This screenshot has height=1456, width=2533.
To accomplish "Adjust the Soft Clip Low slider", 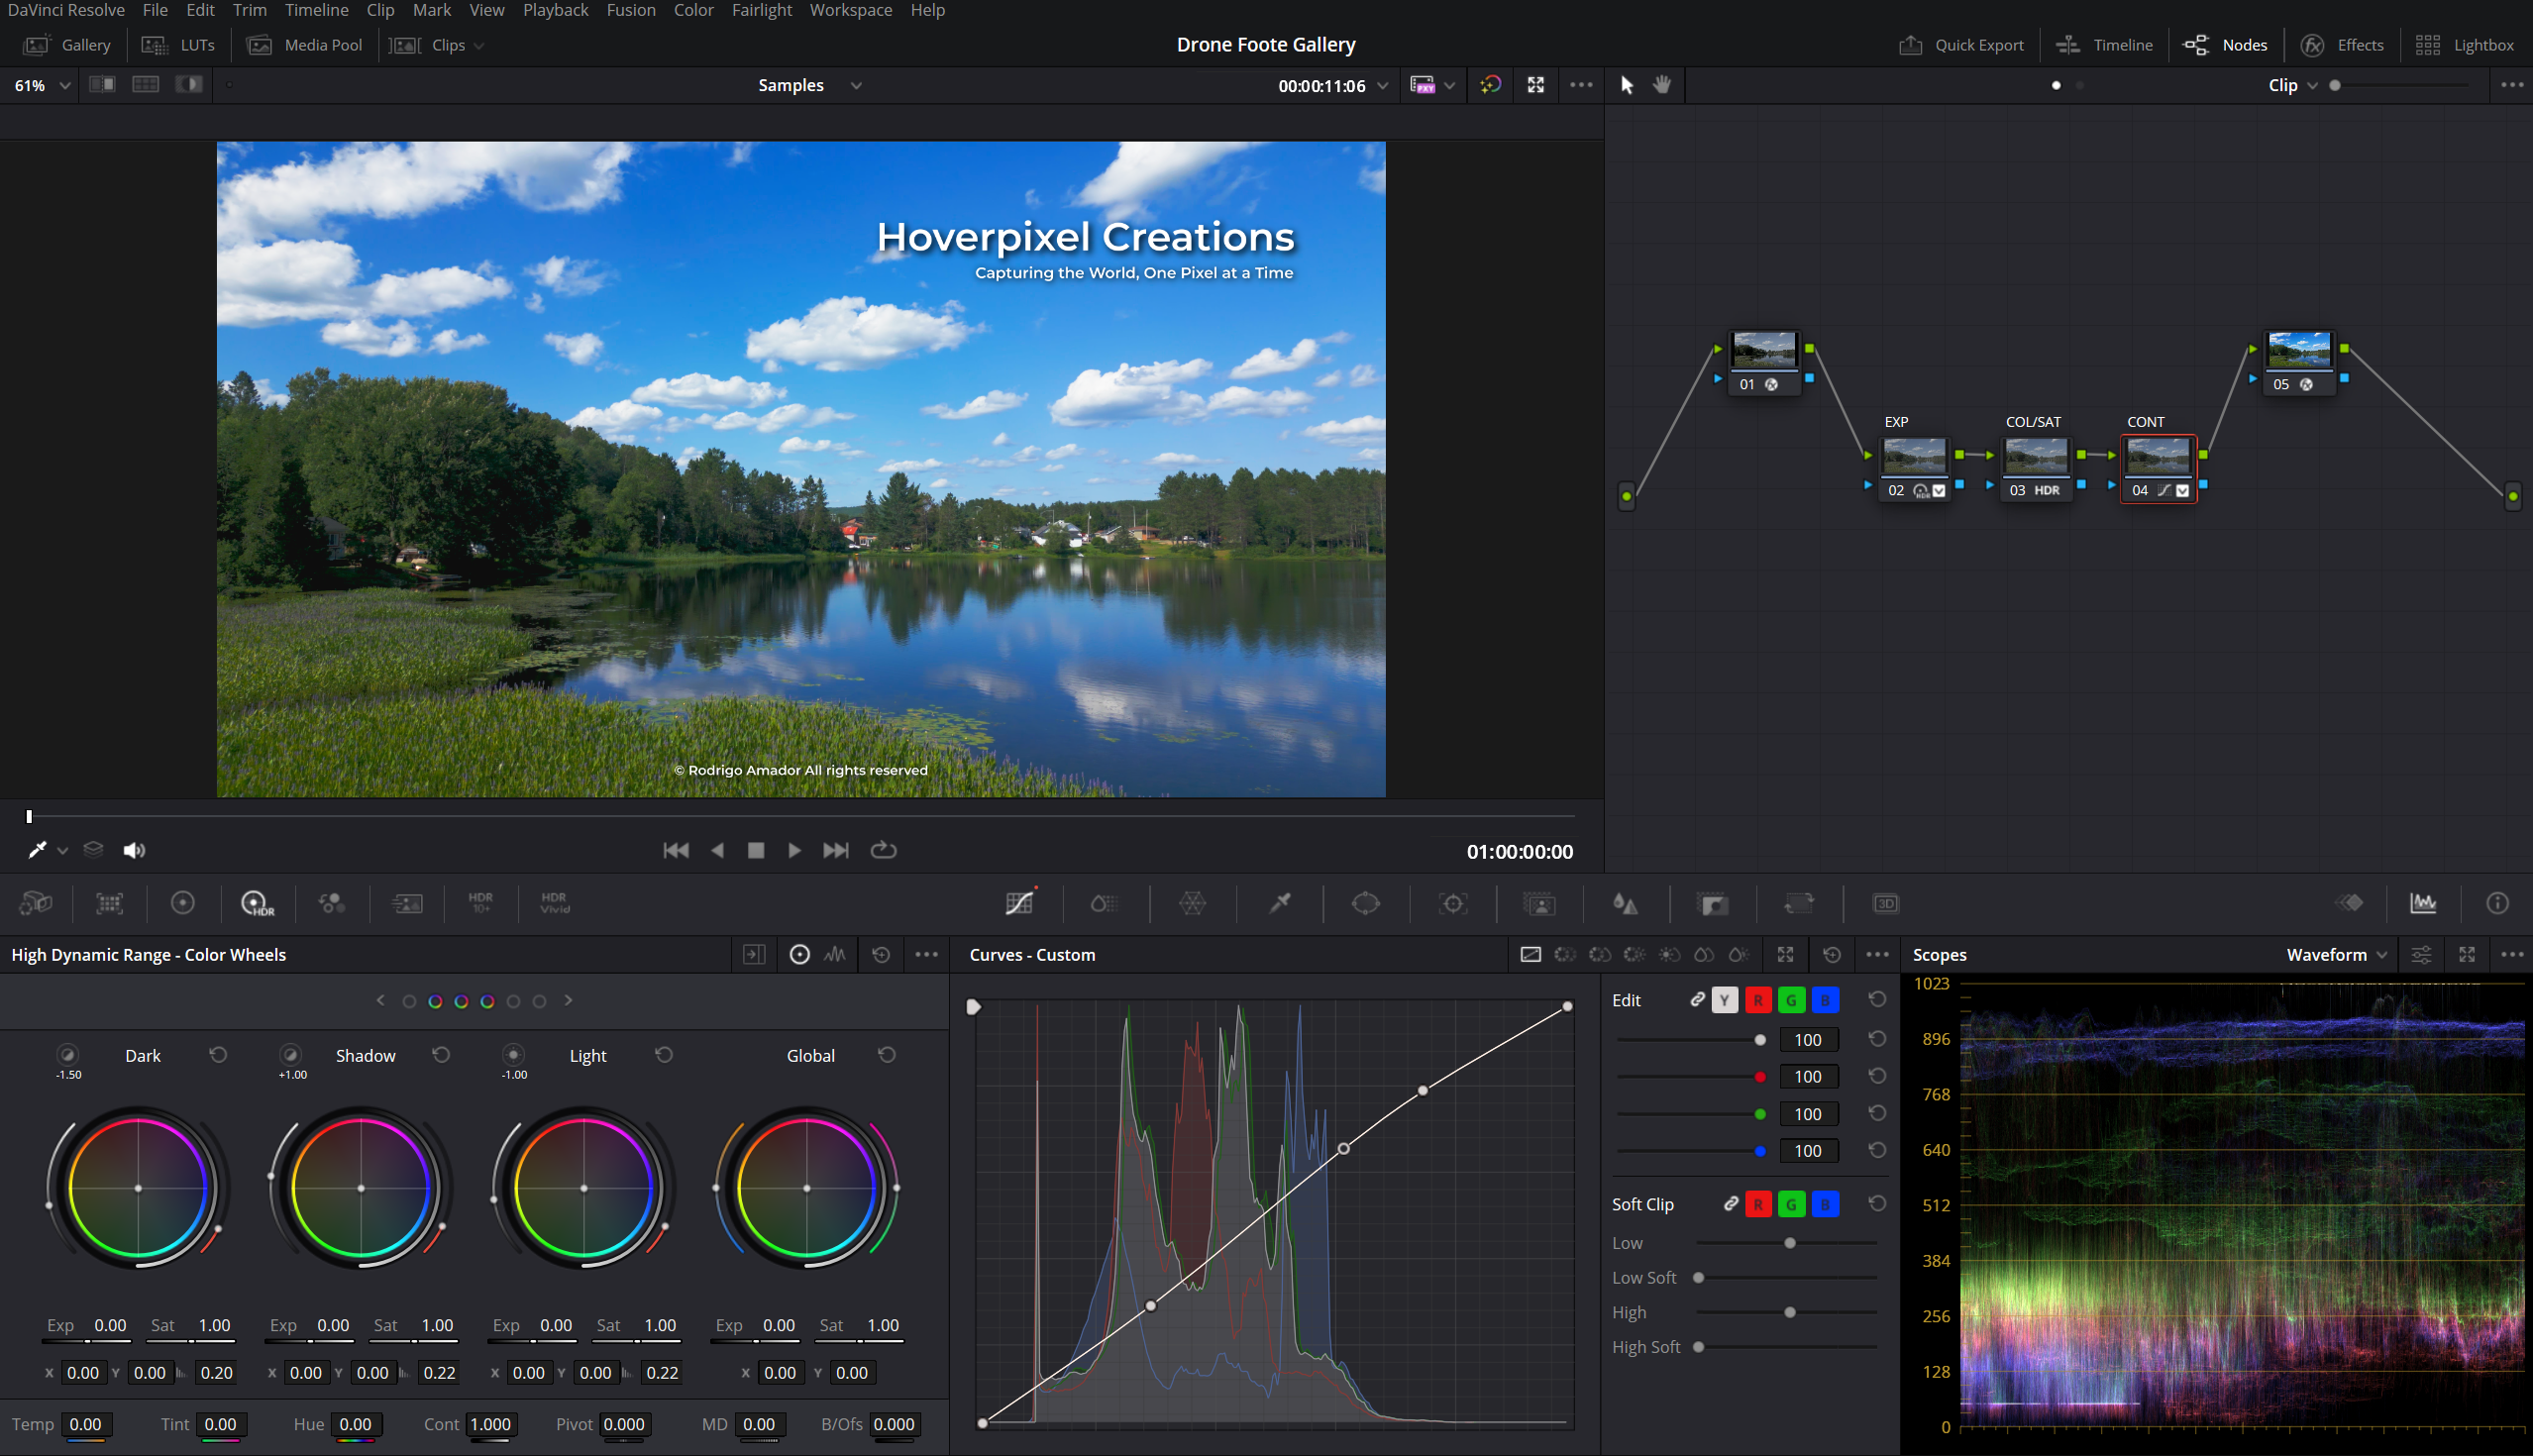I will pyautogui.click(x=1790, y=1243).
